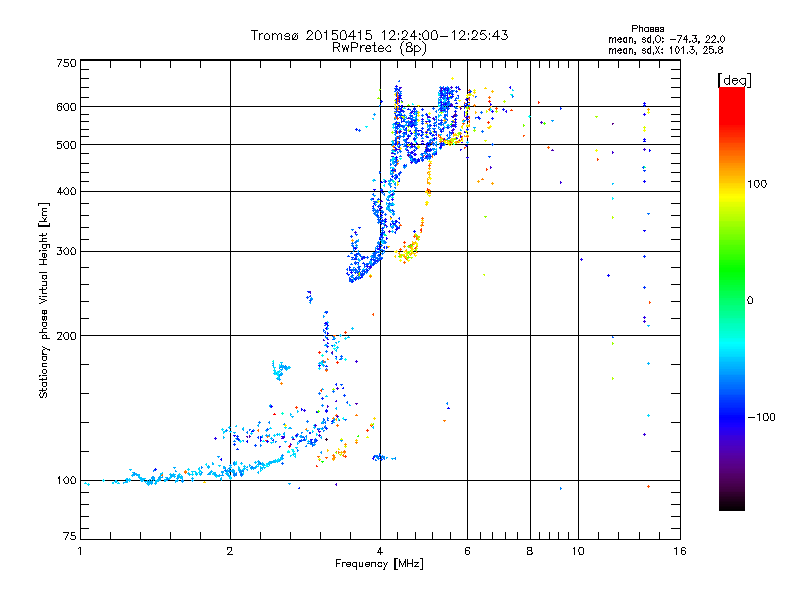Click the y-axis tick label '300'
The image size is (800, 600).
pos(66,252)
